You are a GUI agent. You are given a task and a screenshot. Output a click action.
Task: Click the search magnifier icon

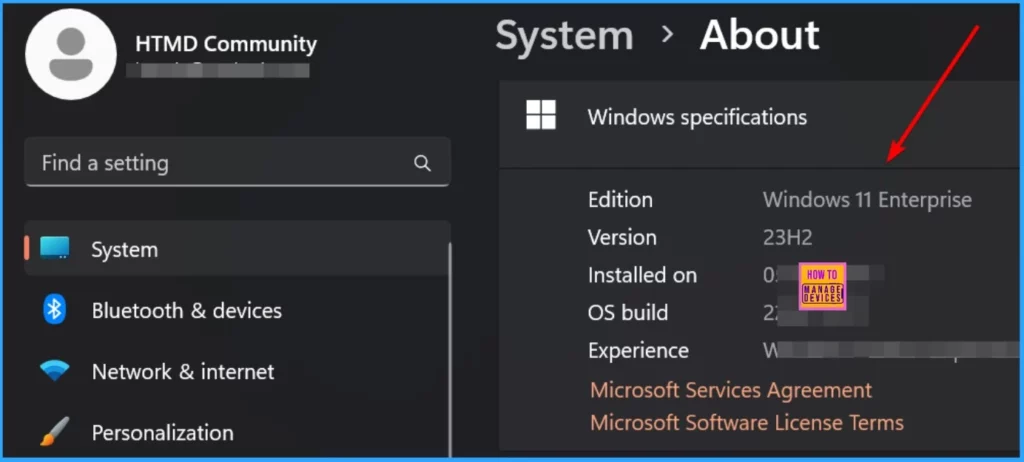click(x=423, y=163)
